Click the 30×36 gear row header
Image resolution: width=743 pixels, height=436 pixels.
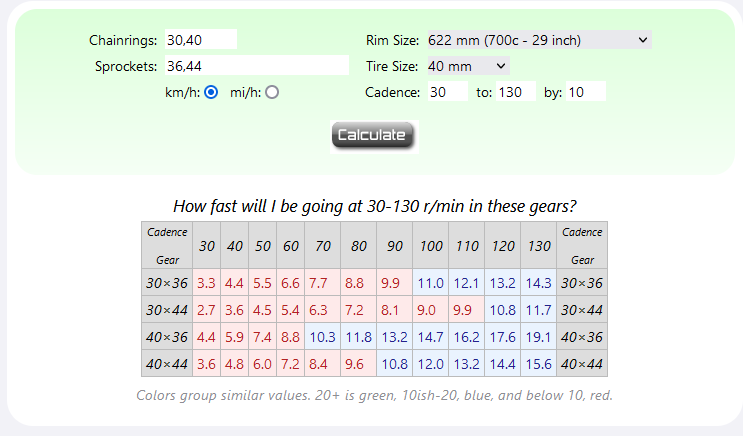point(167,283)
